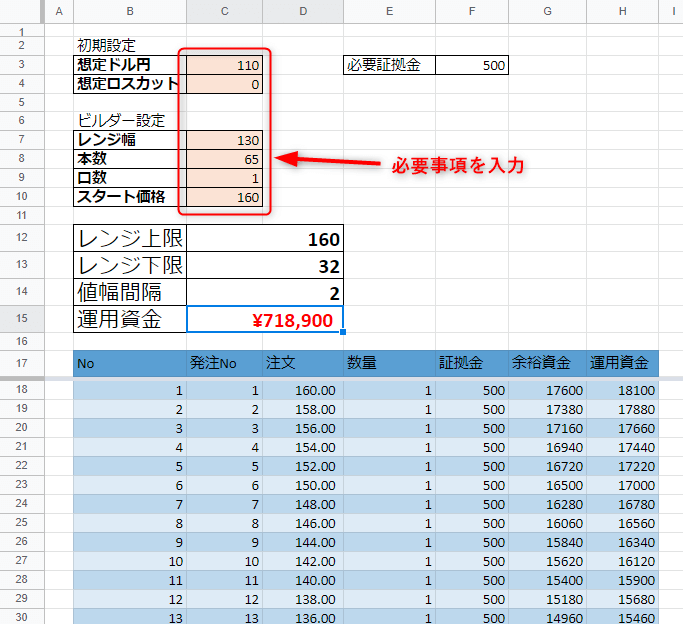Select the 余裕資金 cell 15400
The height and width of the screenshot is (624, 683).
[x=548, y=580]
